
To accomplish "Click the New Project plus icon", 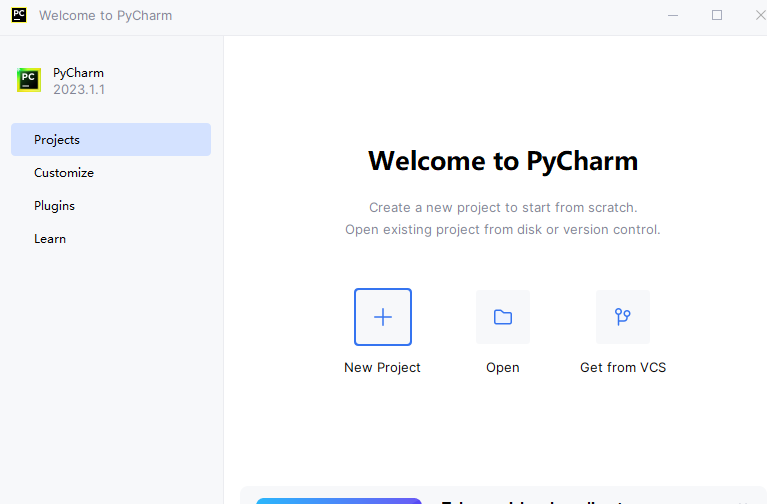I will (x=383, y=317).
